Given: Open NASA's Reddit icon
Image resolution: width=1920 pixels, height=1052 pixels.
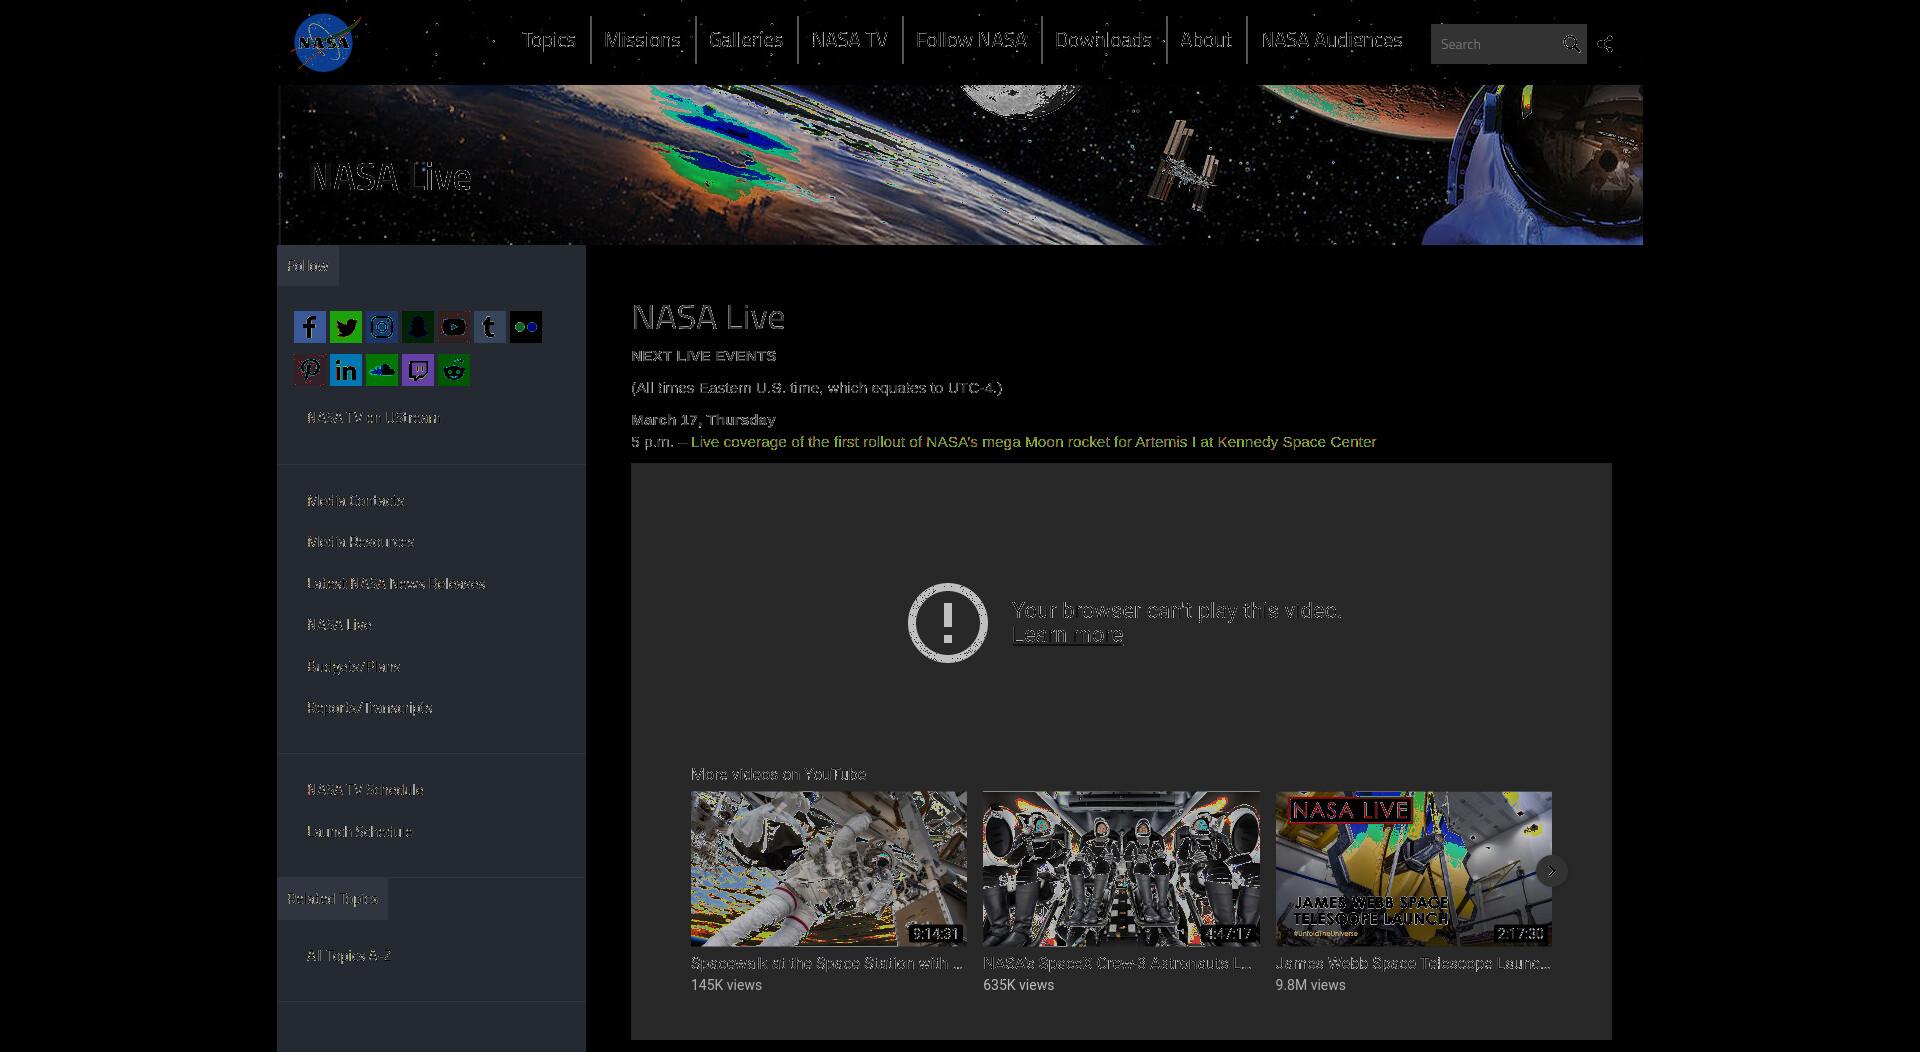Looking at the screenshot, I should coord(454,370).
